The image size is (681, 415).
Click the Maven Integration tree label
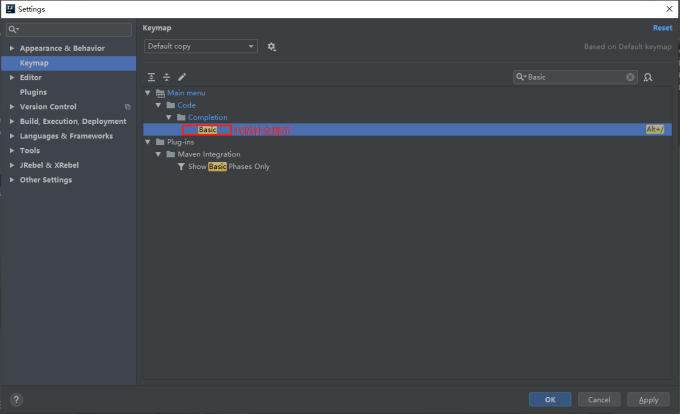[209, 154]
